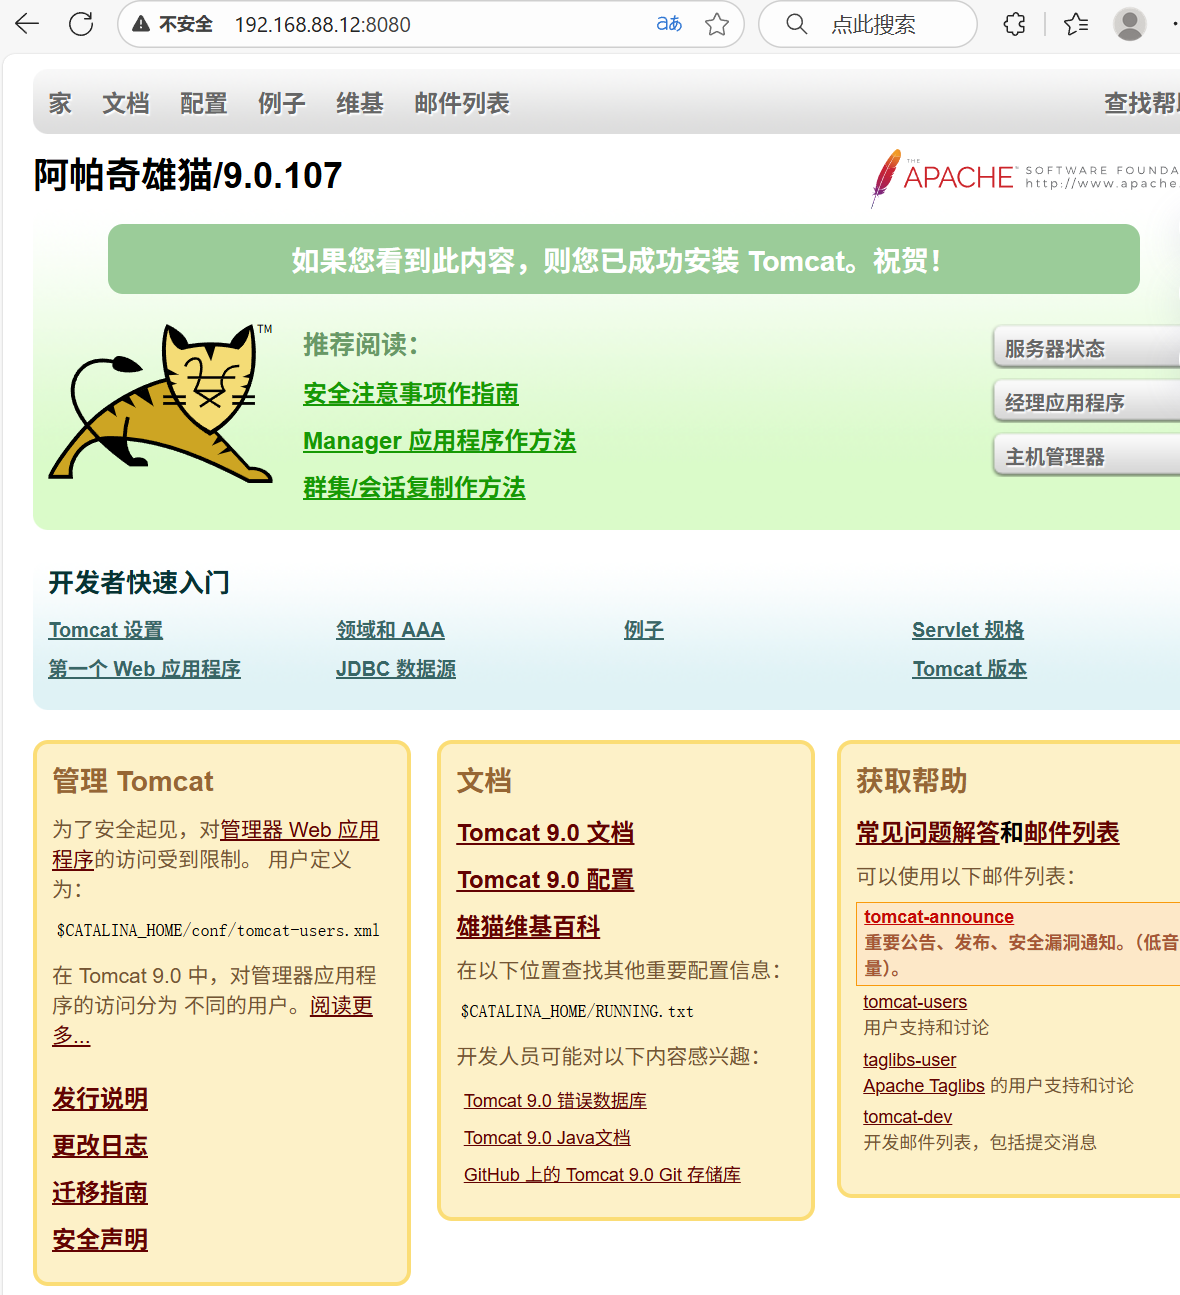Click the favorite star icon in address bar

coord(717,24)
